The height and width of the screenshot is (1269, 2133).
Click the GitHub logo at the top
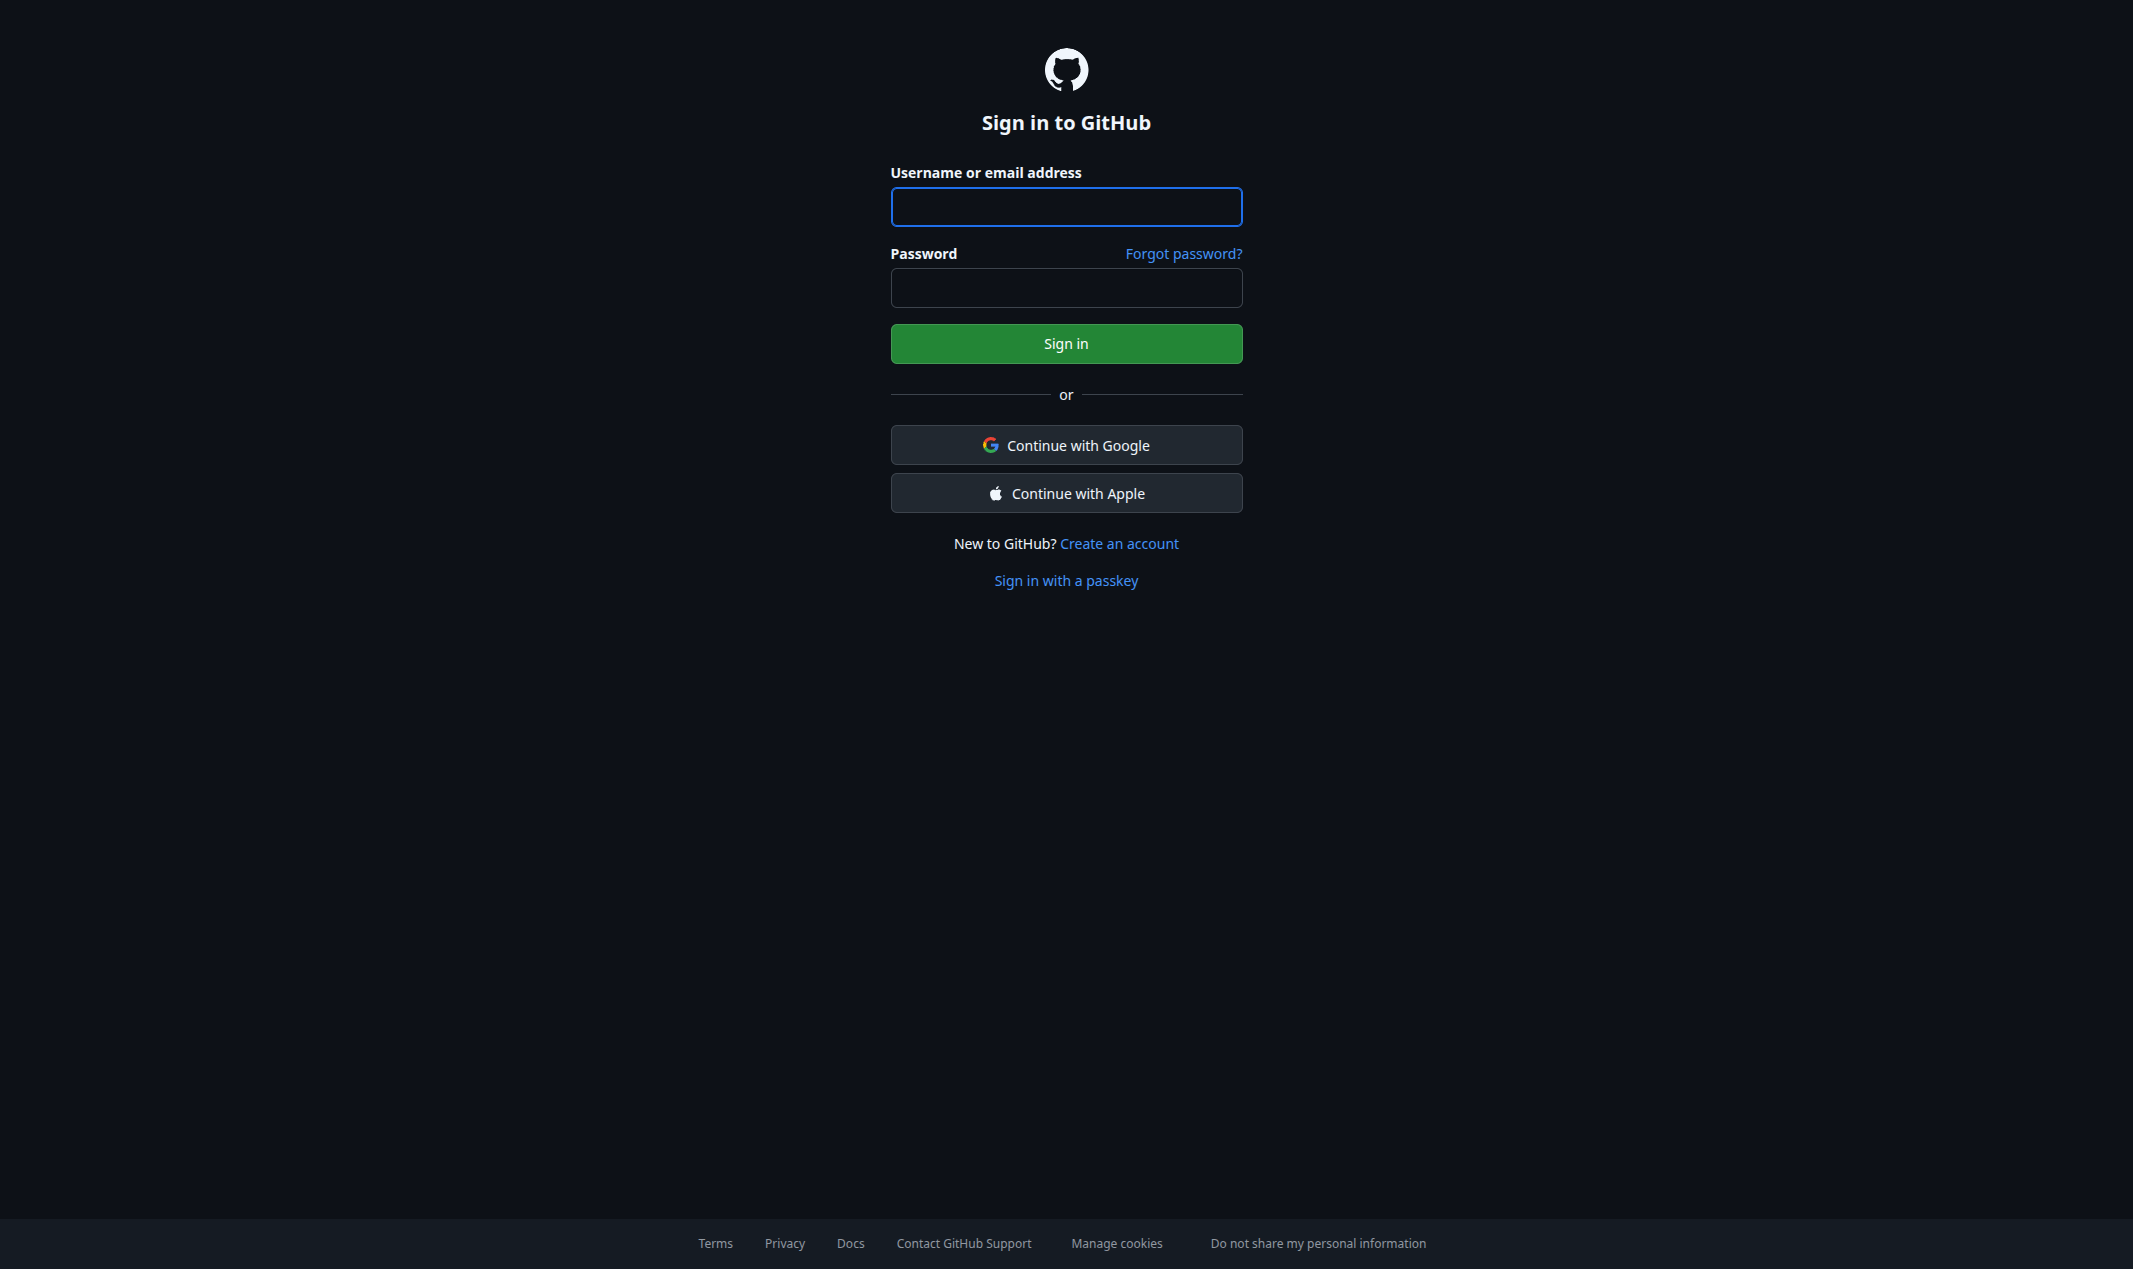pos(1066,69)
